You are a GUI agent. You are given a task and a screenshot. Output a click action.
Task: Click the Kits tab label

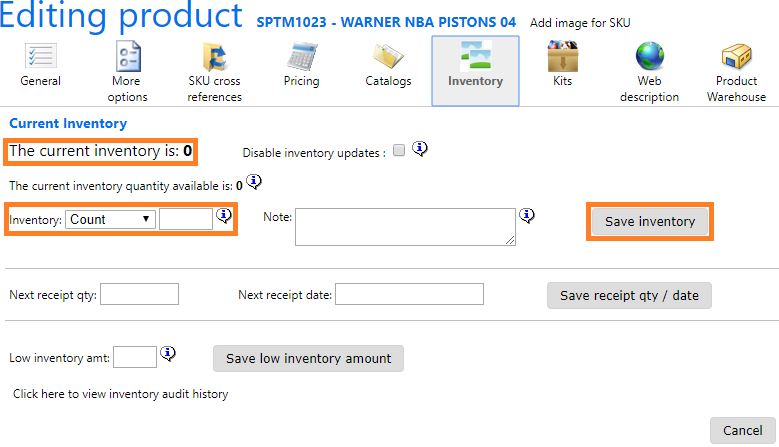click(x=562, y=81)
